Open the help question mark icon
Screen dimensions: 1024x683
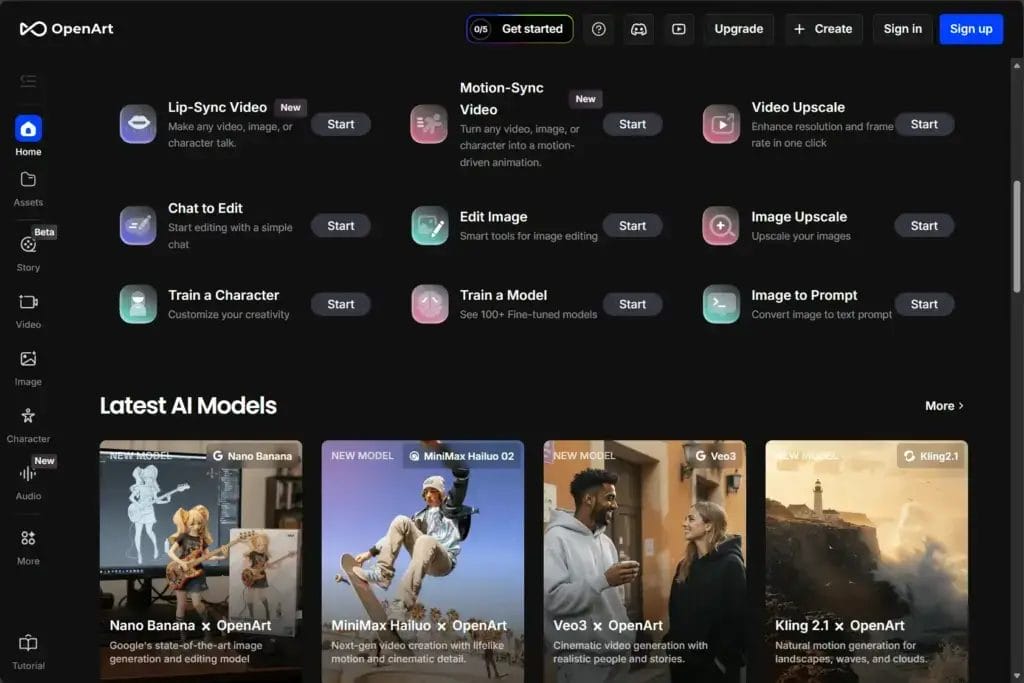point(598,29)
